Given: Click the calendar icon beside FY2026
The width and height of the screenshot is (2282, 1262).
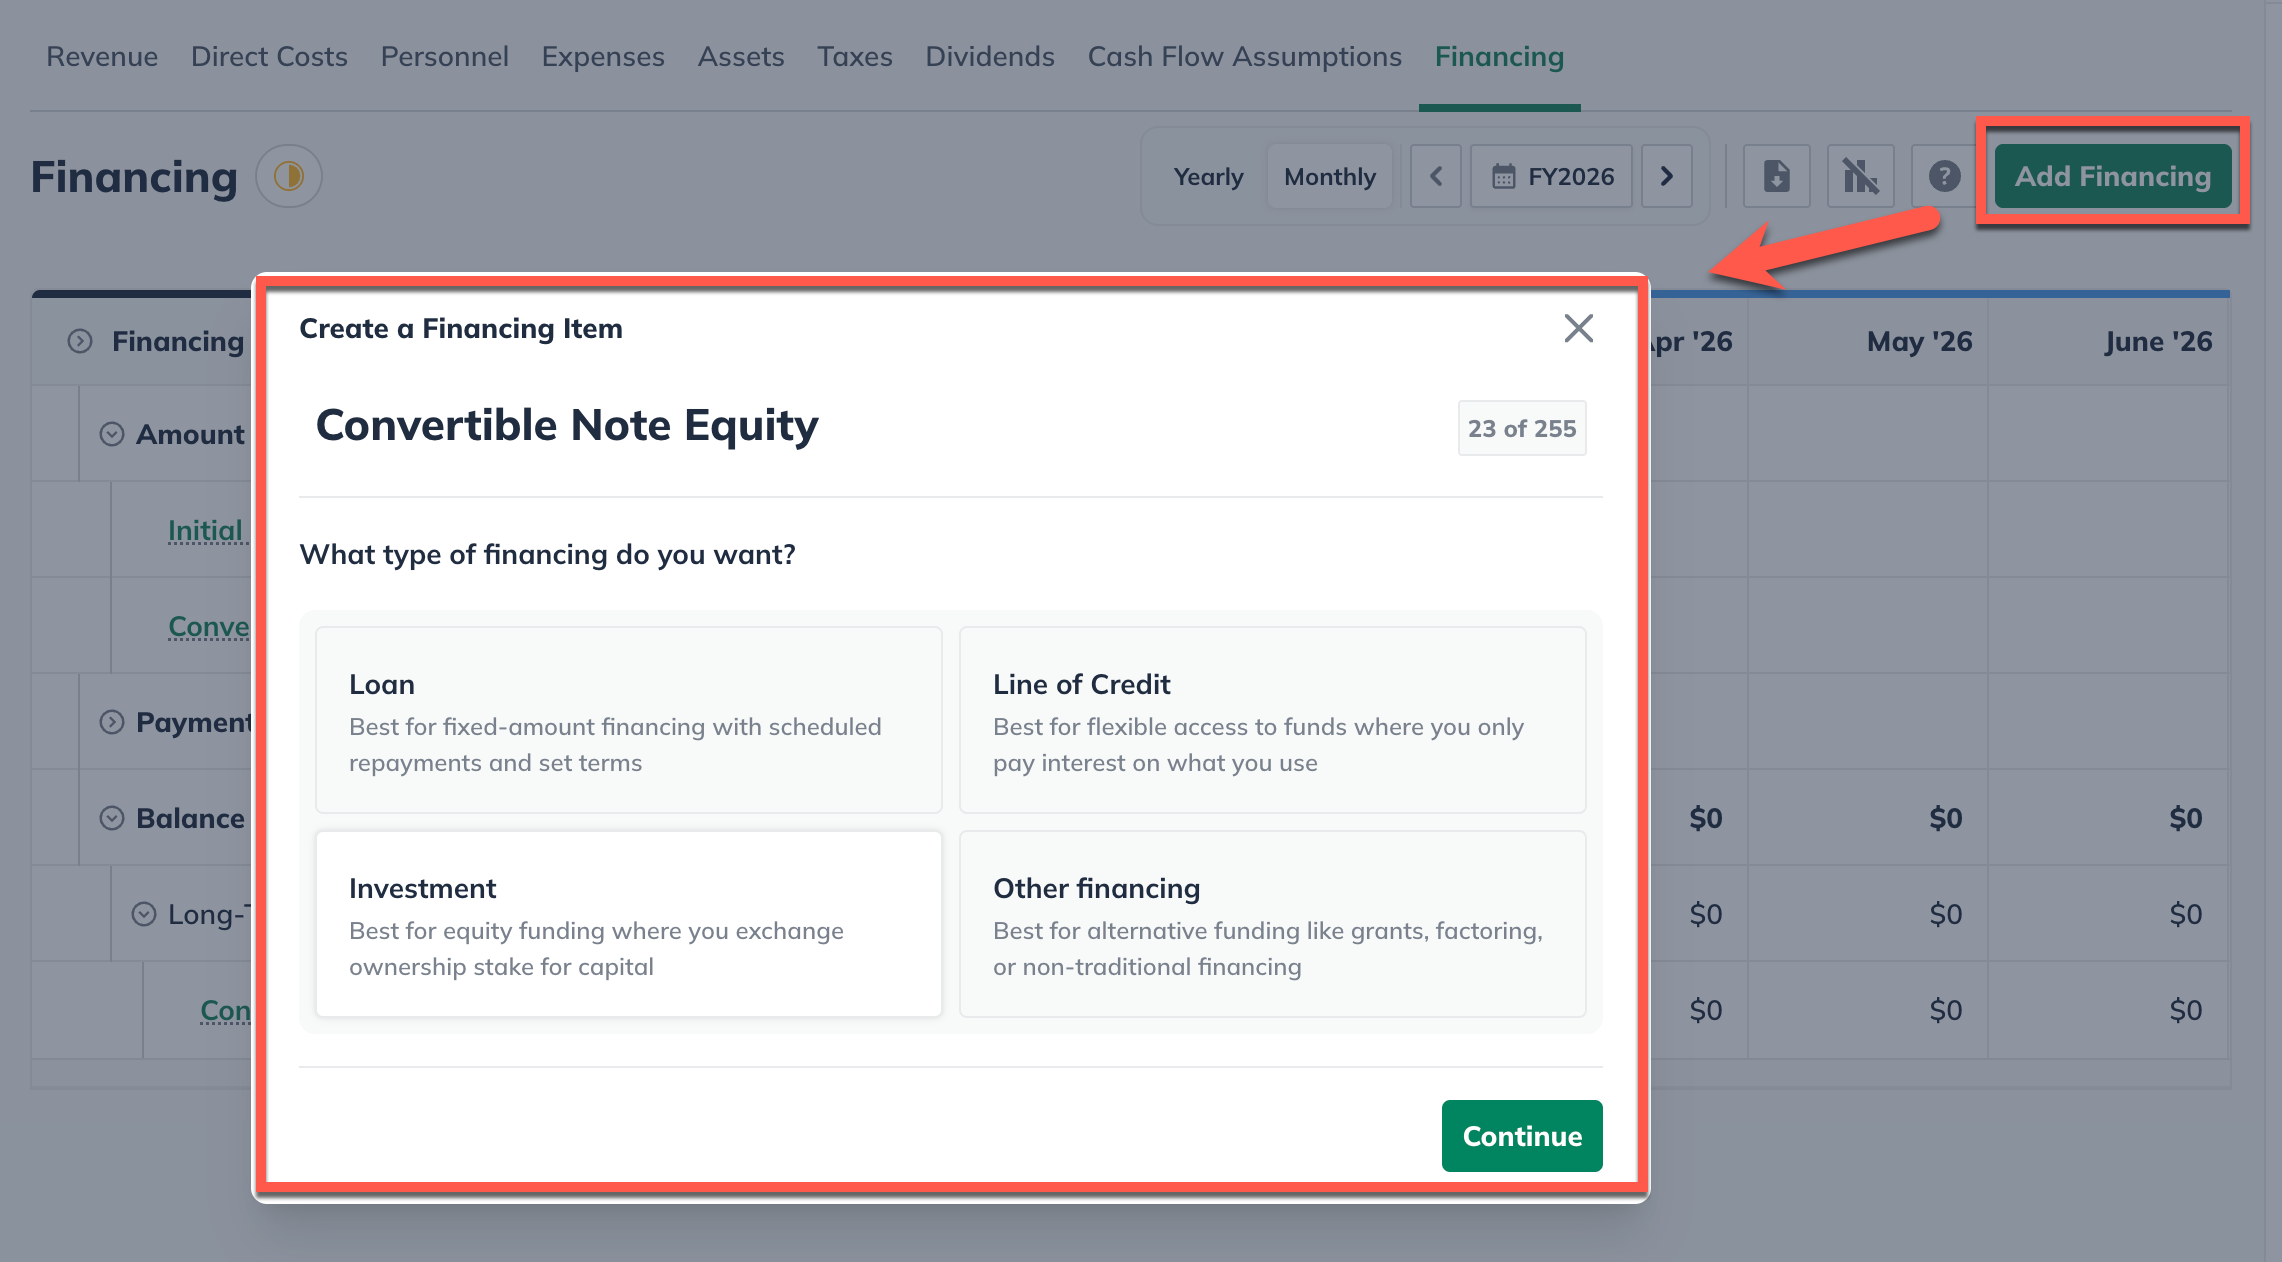Looking at the screenshot, I should click(1505, 176).
